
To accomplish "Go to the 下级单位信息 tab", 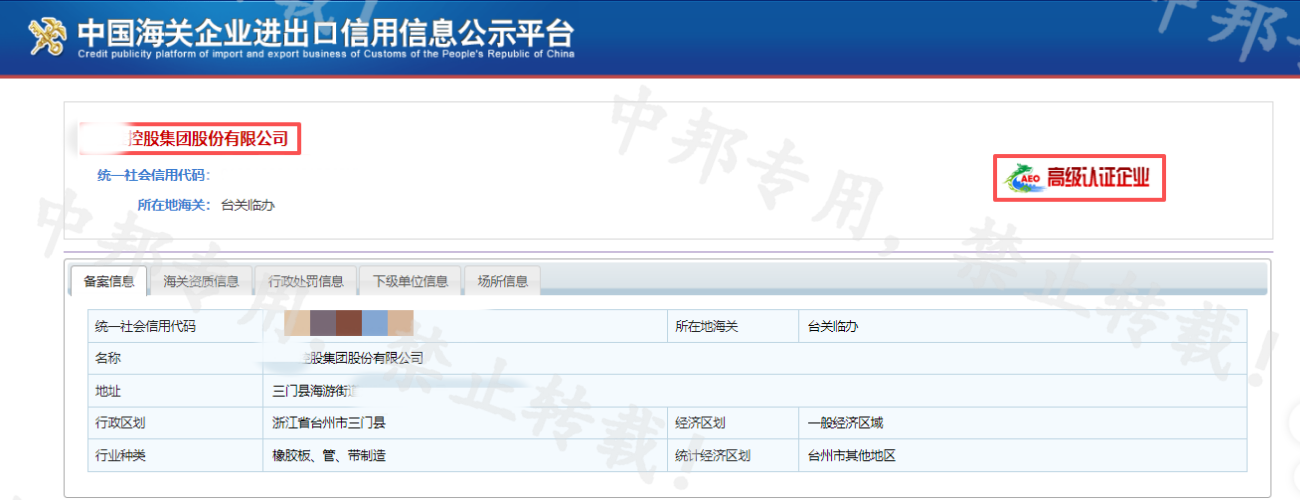I will [410, 282].
